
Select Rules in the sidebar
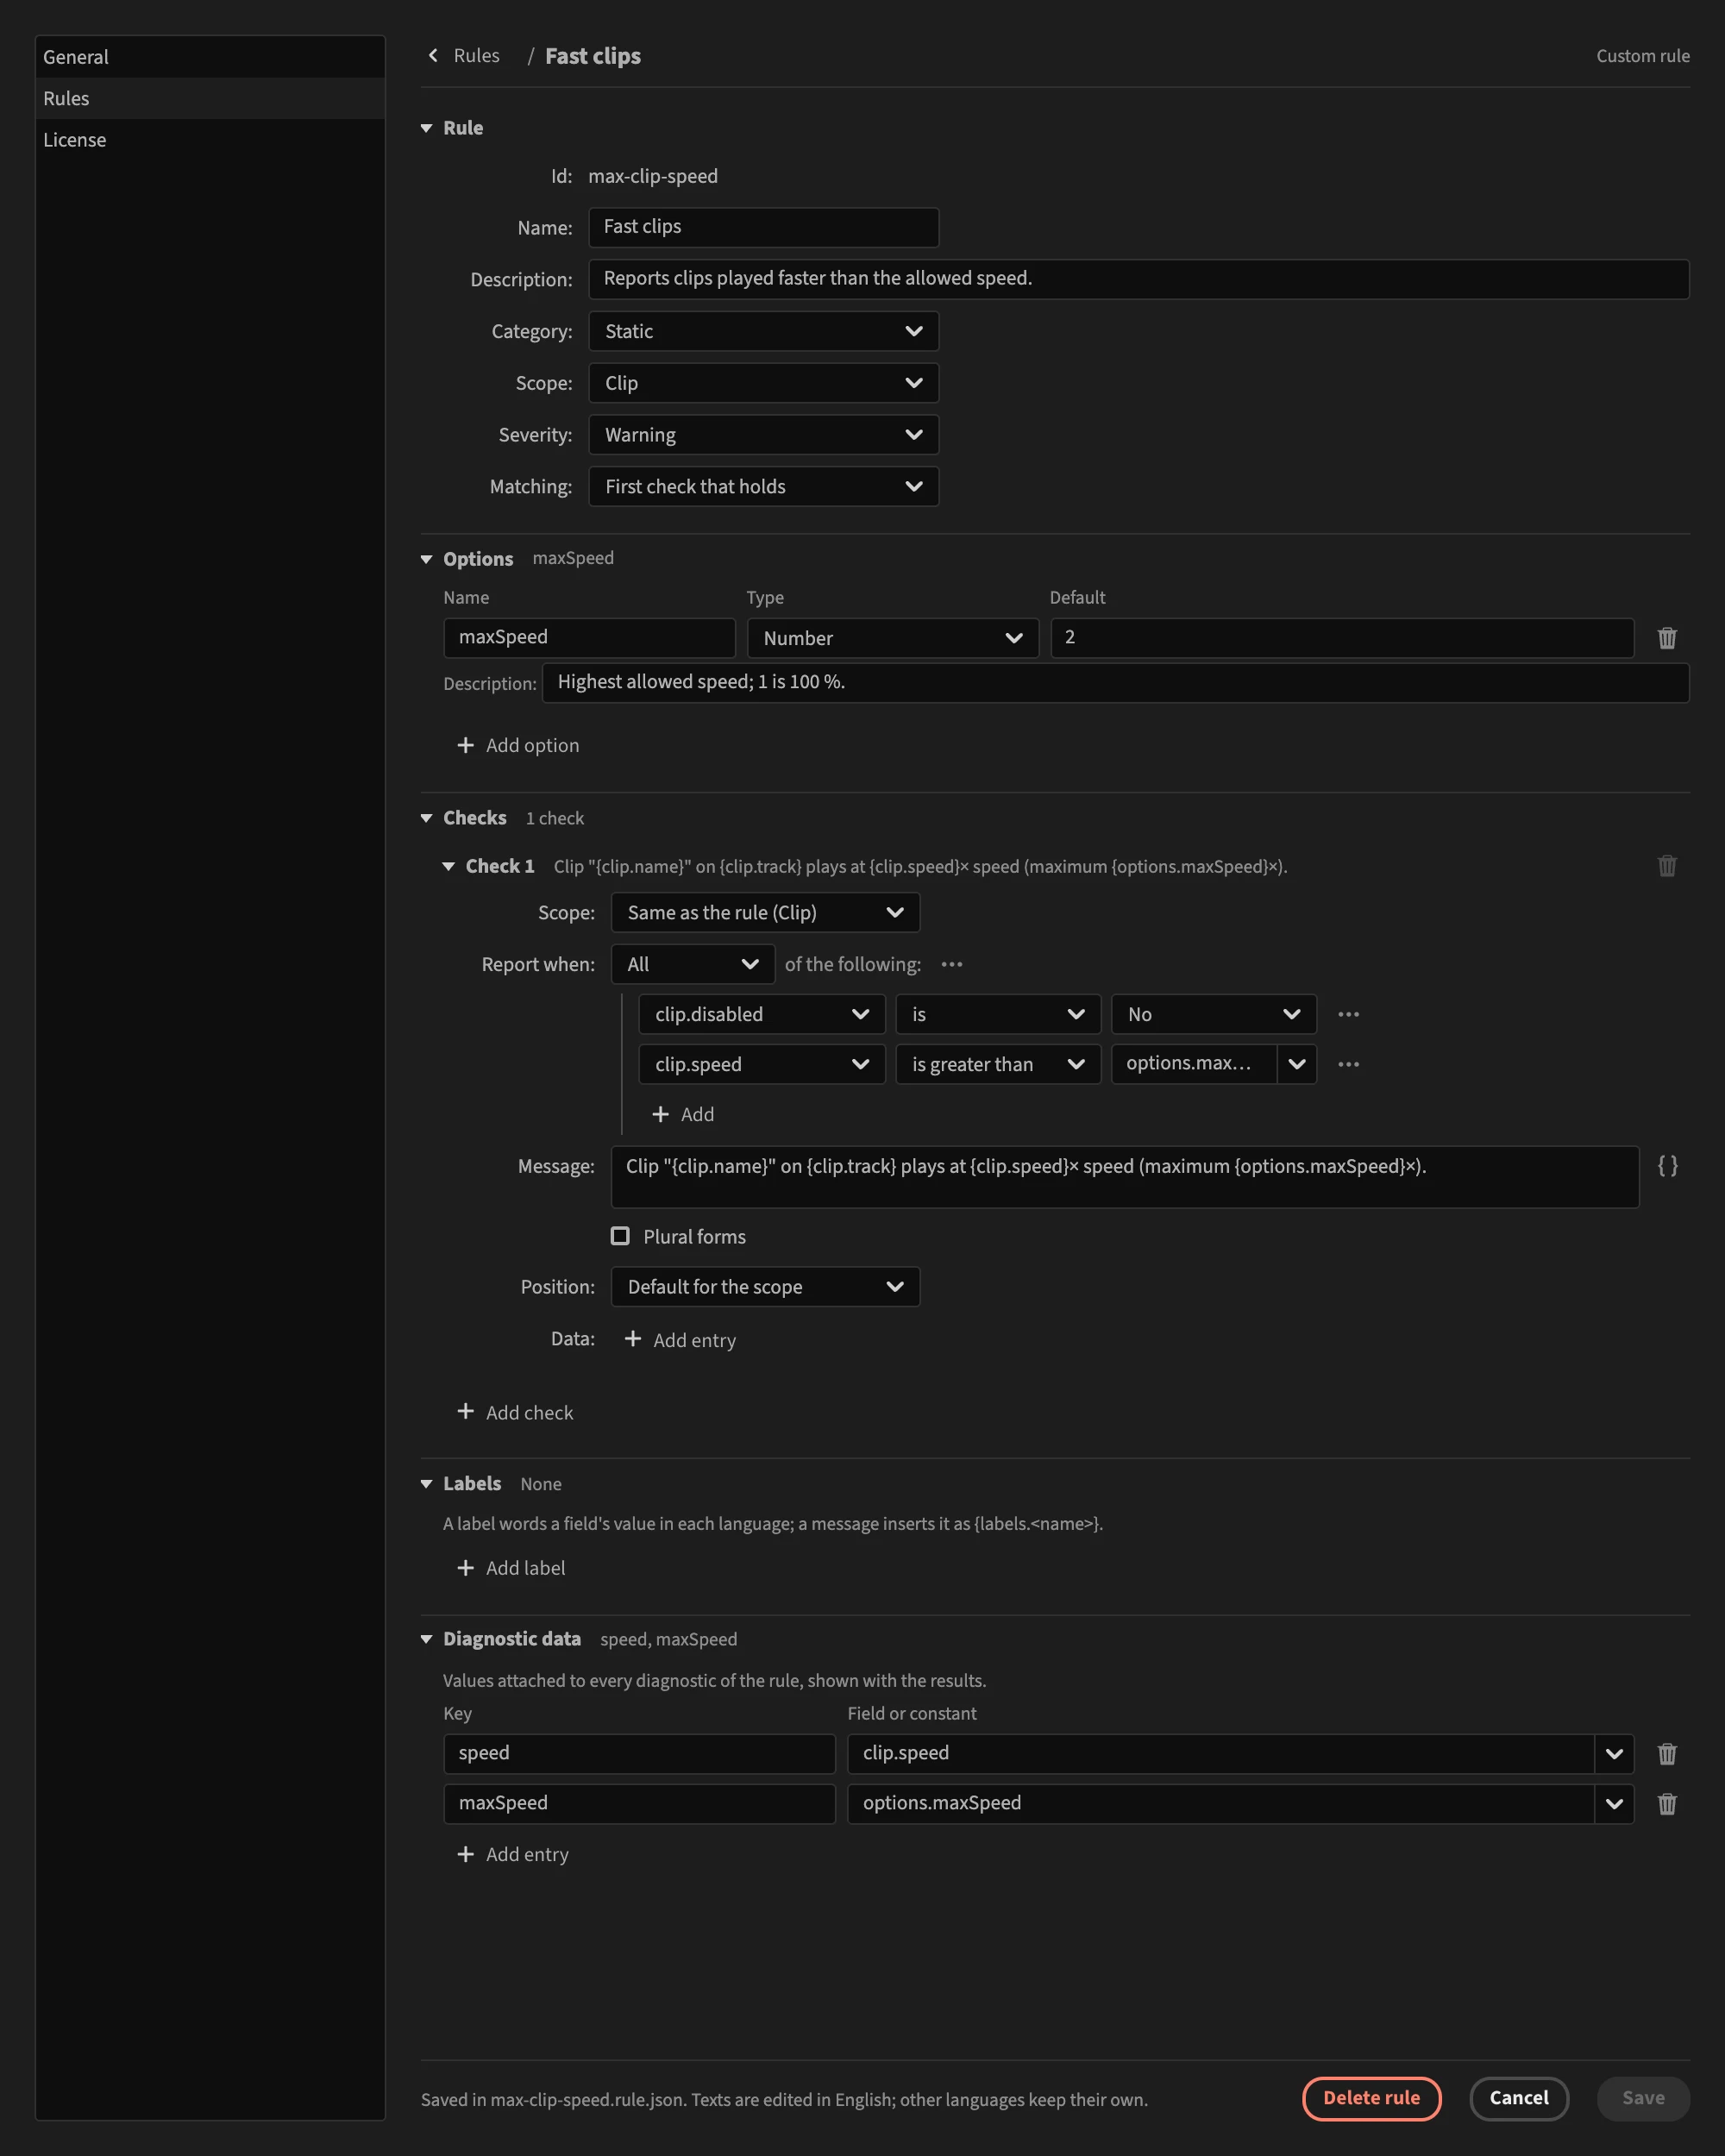tap(210, 98)
